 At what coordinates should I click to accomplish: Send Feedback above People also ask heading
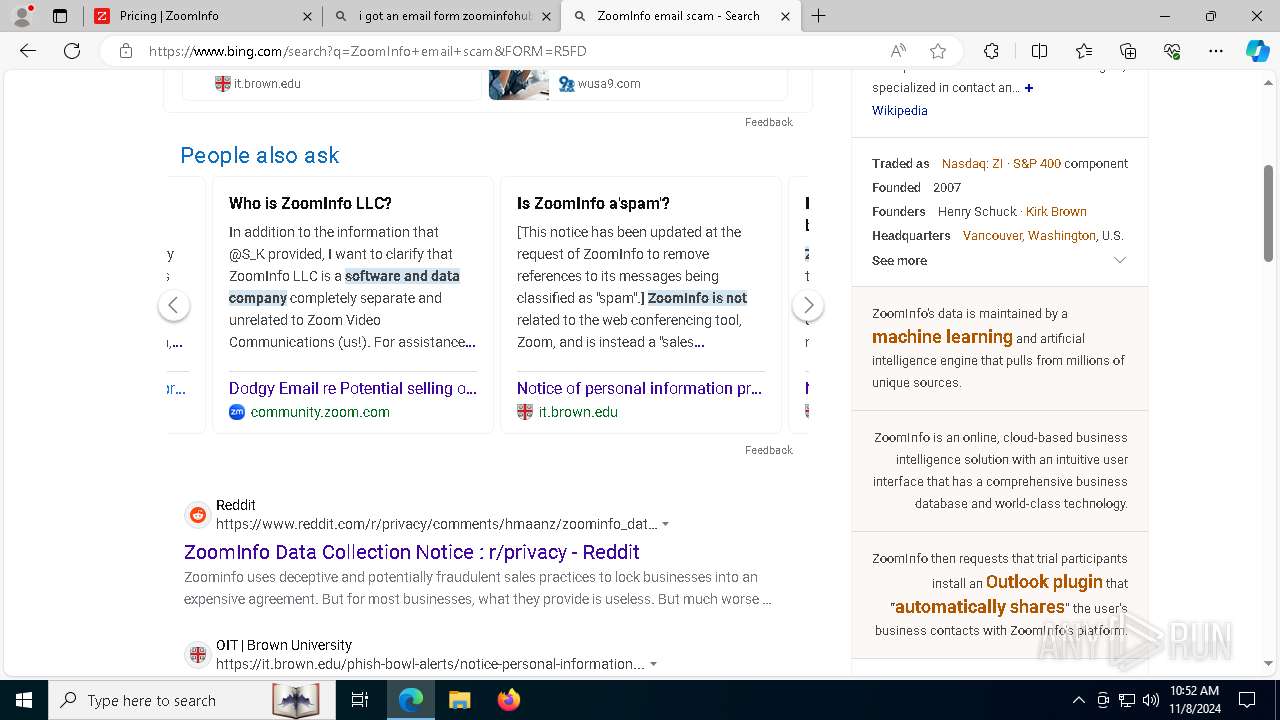click(x=769, y=122)
